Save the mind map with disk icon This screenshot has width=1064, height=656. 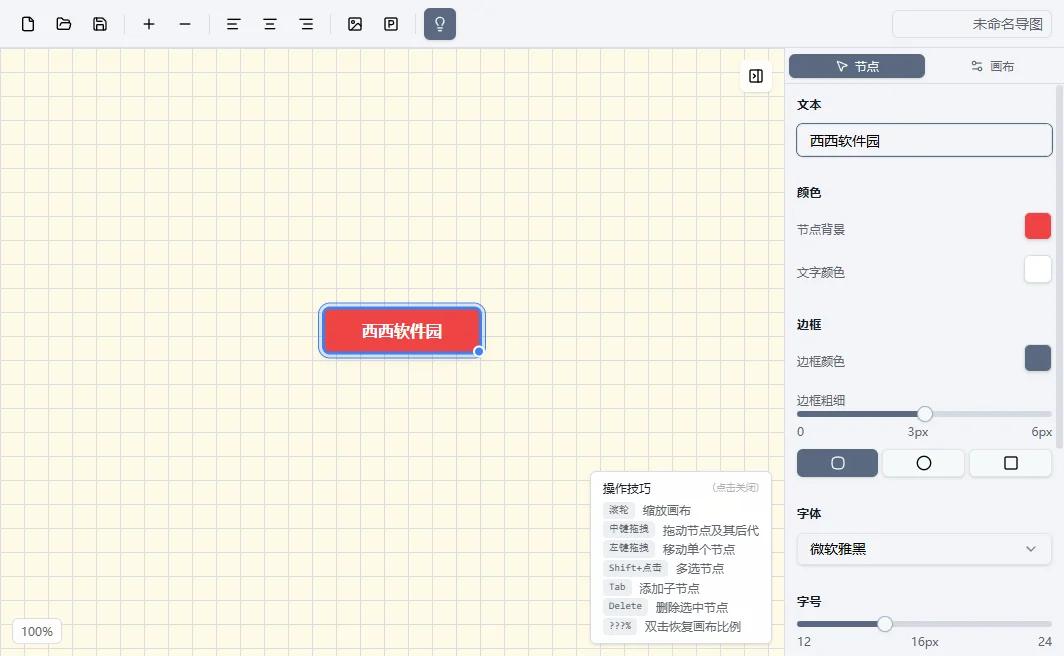[100, 24]
